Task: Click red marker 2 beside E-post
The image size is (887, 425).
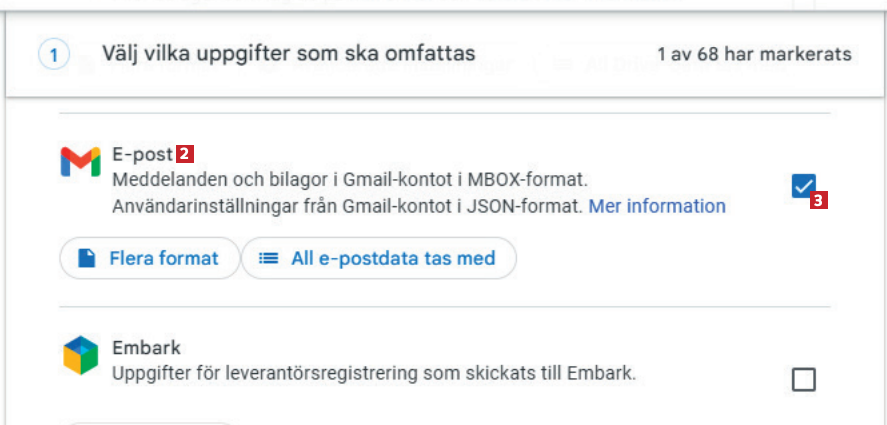Action: (184, 154)
